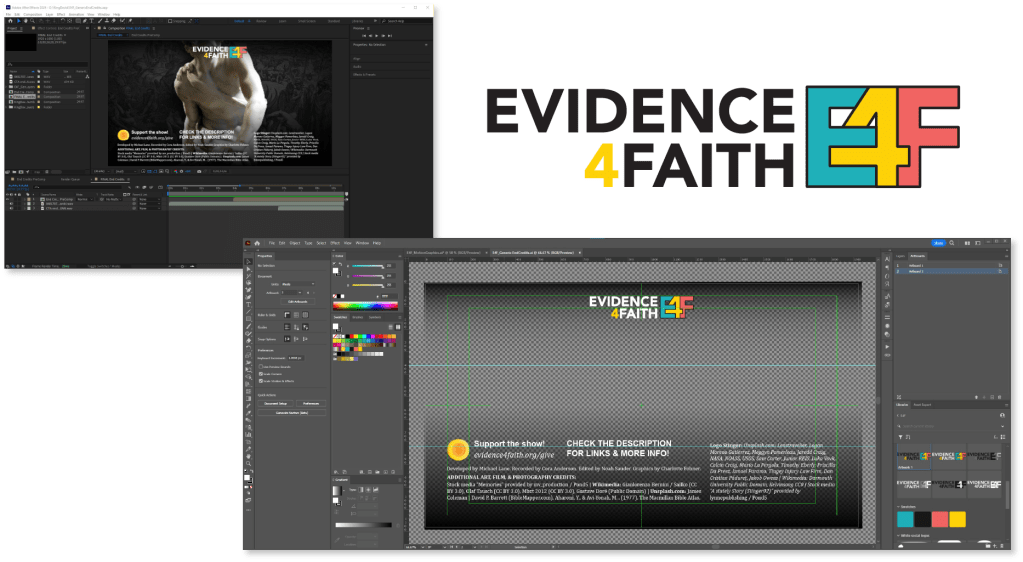Switch to the Review workspace in After Effects
Screen dimensions: 1023x562
(x=261, y=21)
